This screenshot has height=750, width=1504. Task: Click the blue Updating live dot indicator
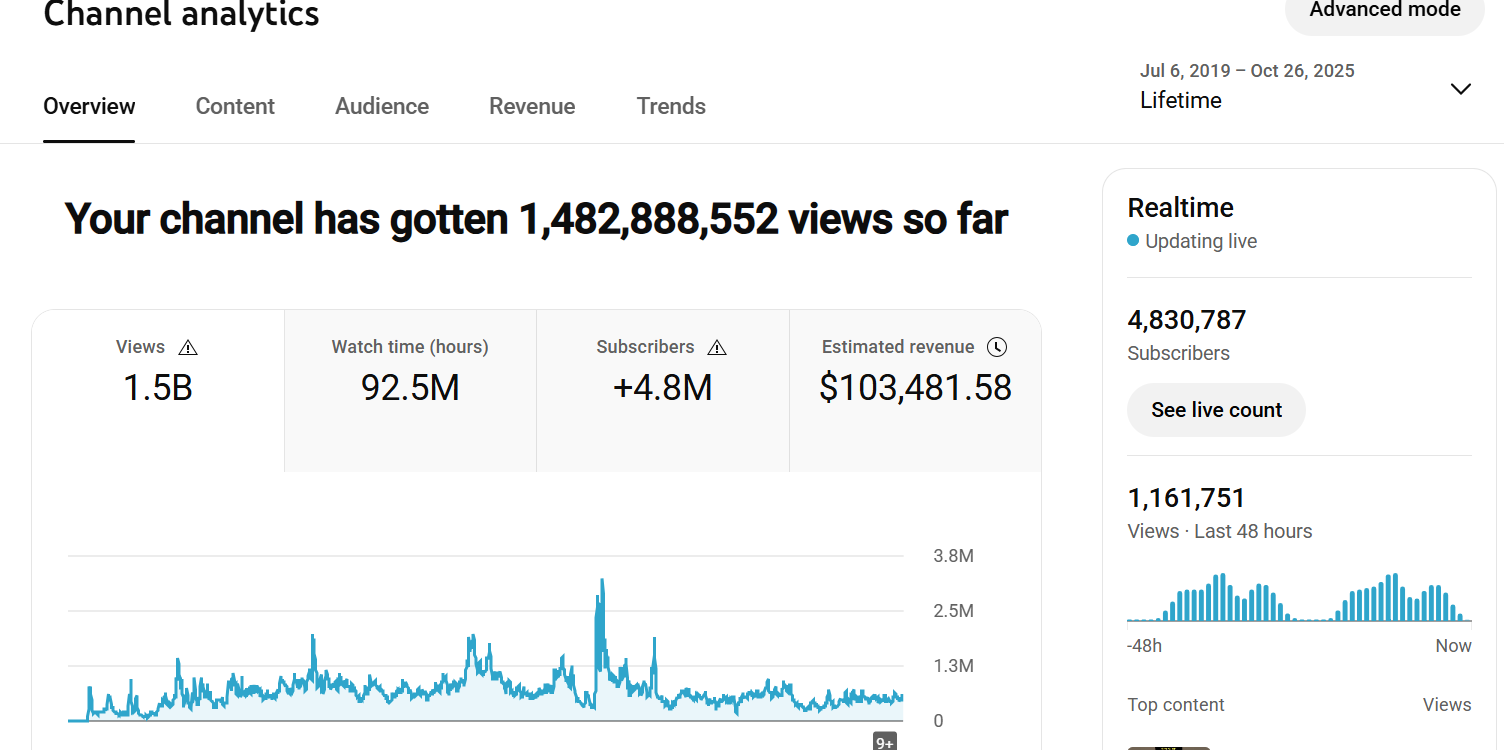coord(1133,241)
